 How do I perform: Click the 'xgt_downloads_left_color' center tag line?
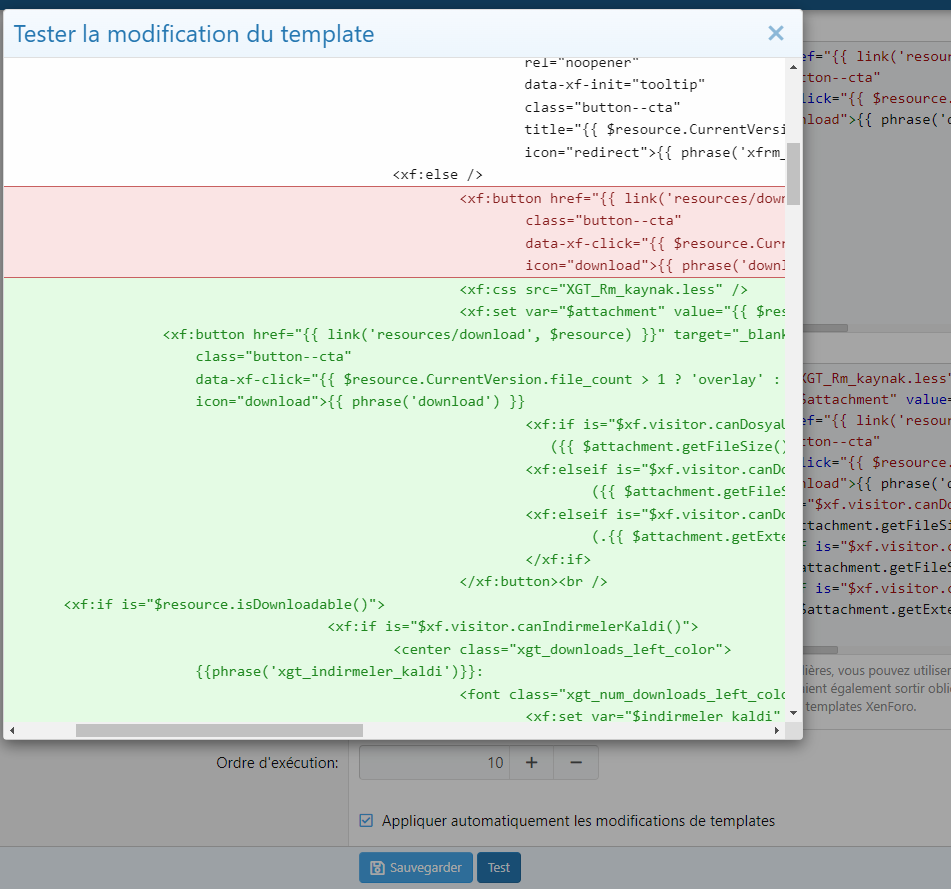562,649
